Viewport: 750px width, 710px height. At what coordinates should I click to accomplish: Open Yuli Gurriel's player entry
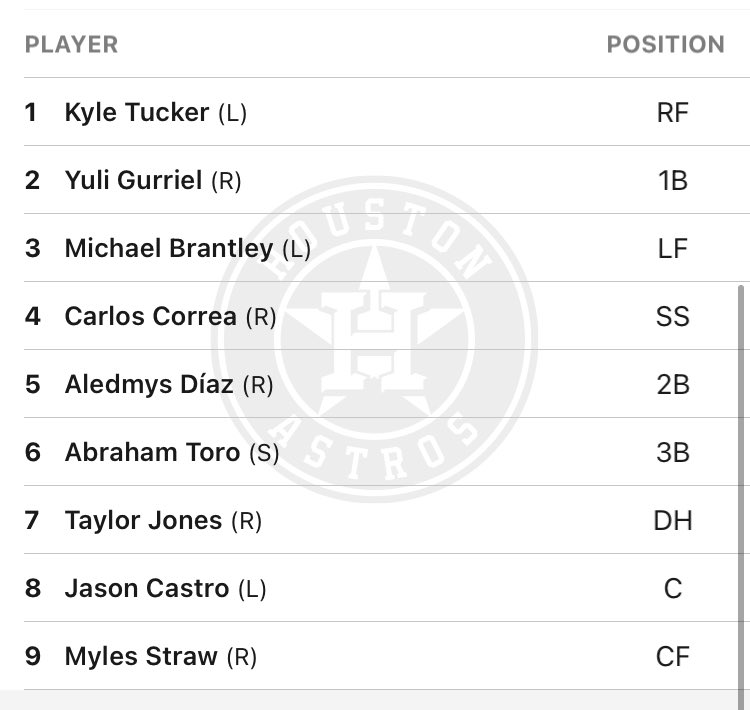point(133,180)
